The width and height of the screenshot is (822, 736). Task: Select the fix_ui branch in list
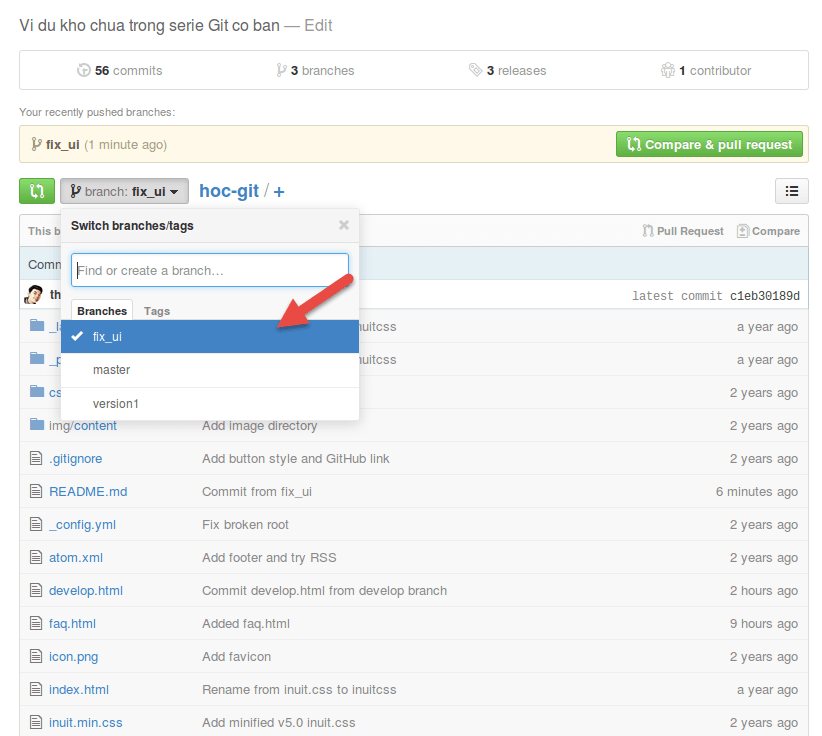click(210, 336)
